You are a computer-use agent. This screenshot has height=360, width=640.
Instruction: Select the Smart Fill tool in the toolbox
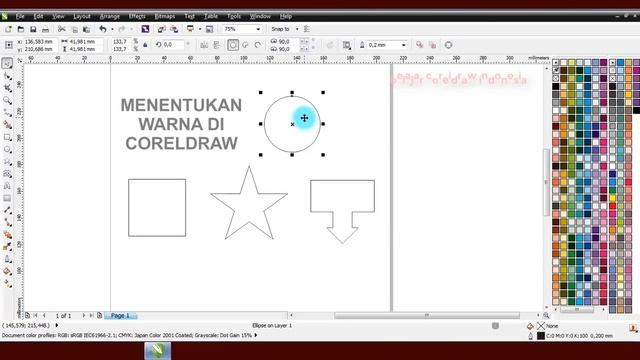(x=7, y=125)
